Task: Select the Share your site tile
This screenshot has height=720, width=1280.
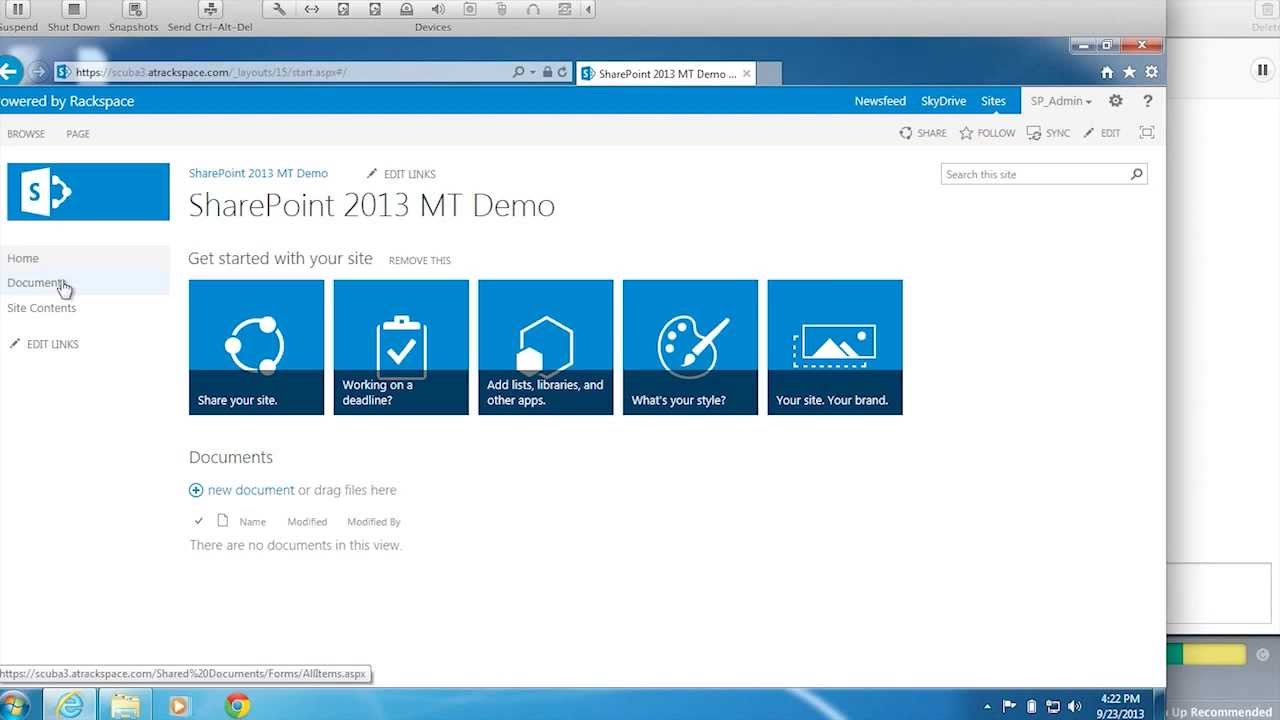Action: click(256, 346)
